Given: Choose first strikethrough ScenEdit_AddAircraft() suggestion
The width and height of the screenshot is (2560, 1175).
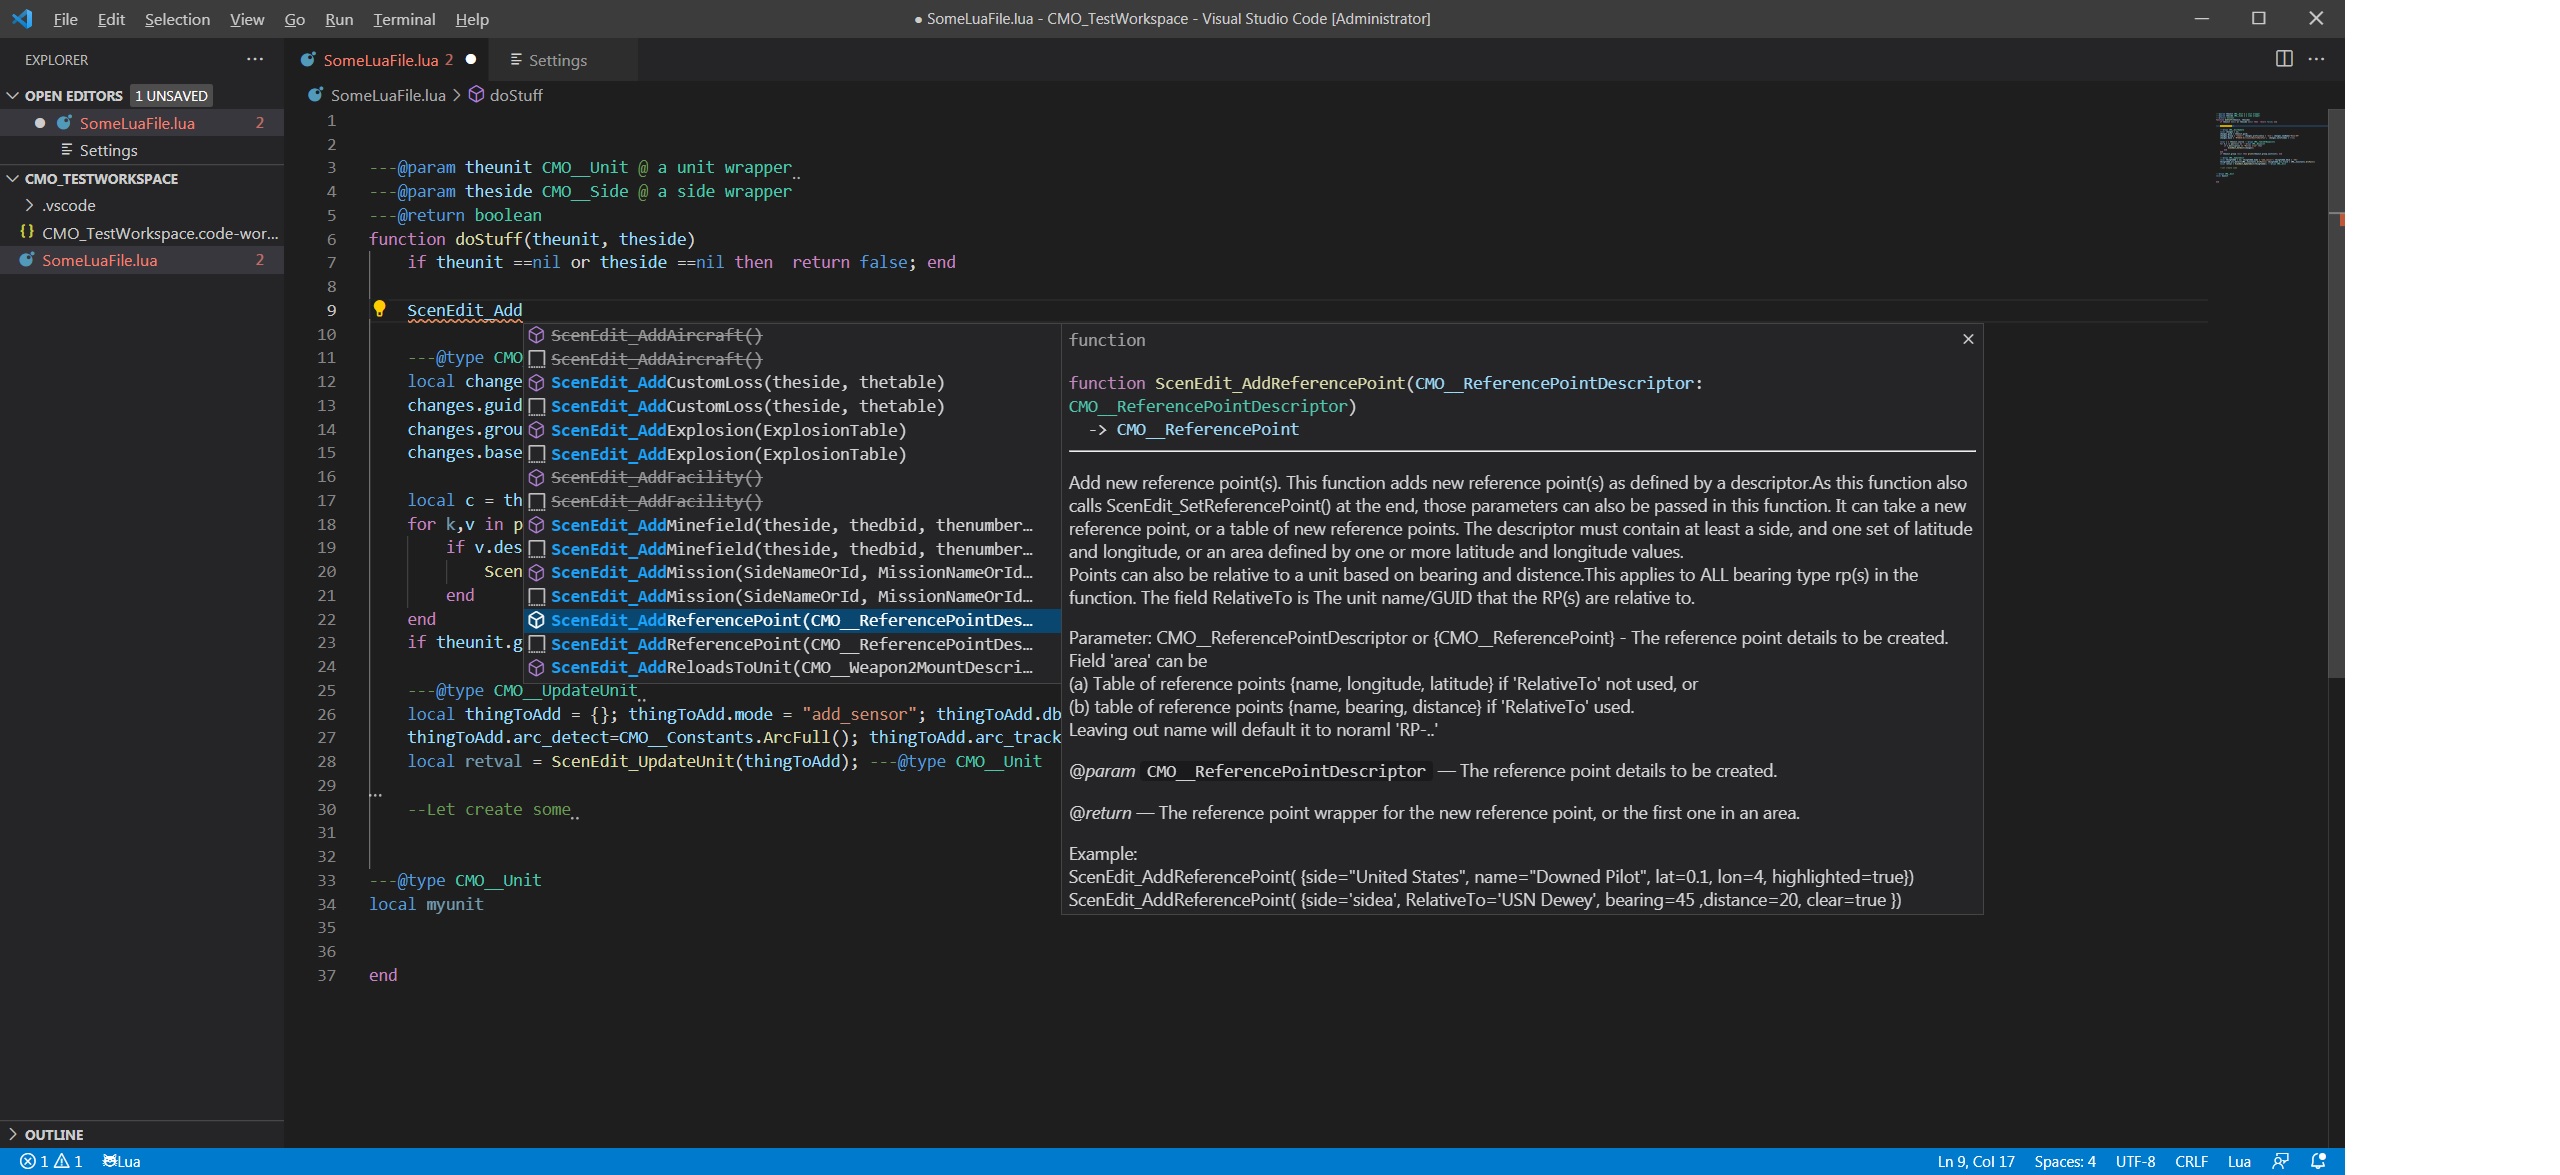Looking at the screenshot, I should click(x=792, y=335).
